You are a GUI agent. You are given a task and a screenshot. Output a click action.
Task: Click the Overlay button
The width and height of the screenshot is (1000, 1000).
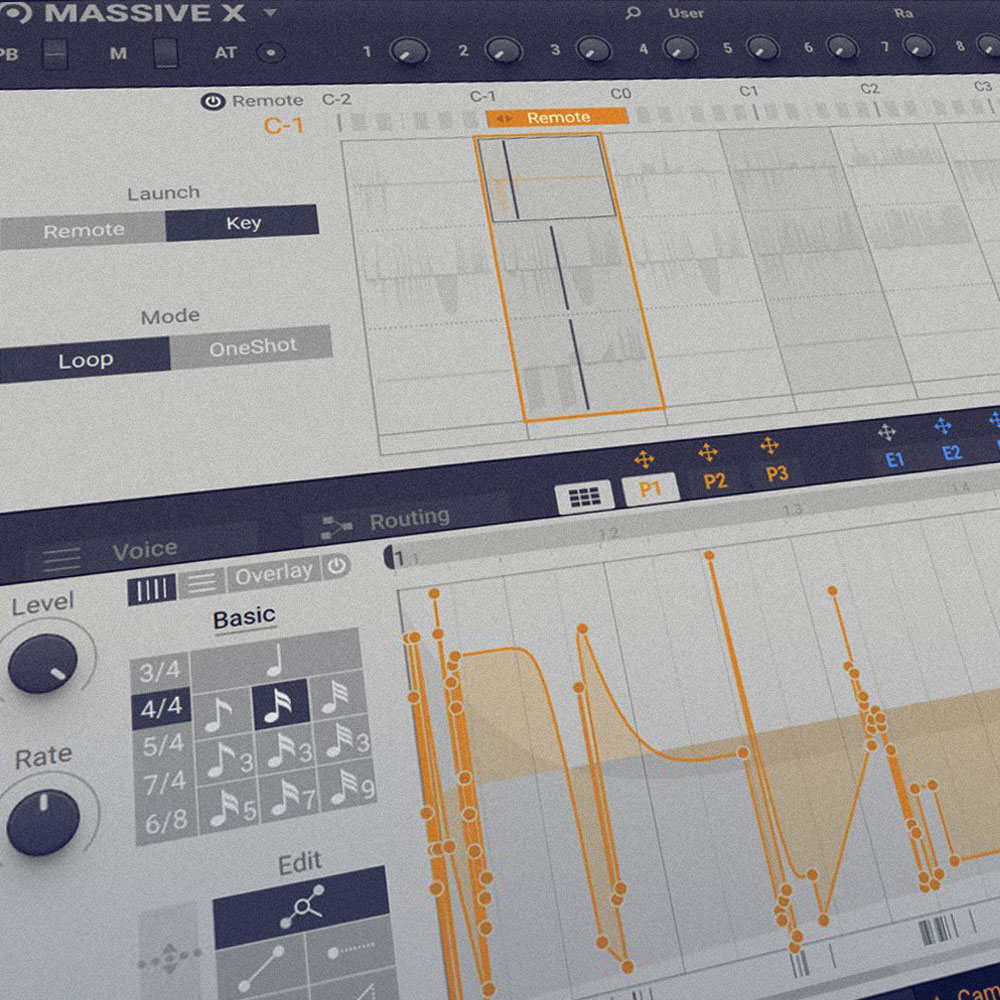274,573
